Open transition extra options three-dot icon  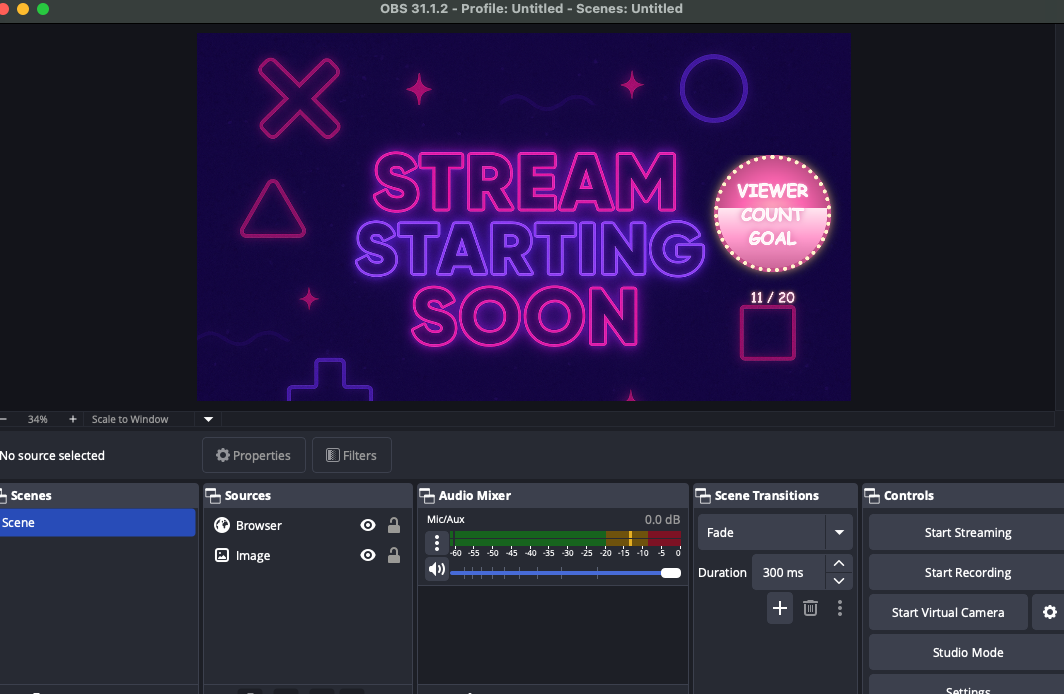coord(840,608)
